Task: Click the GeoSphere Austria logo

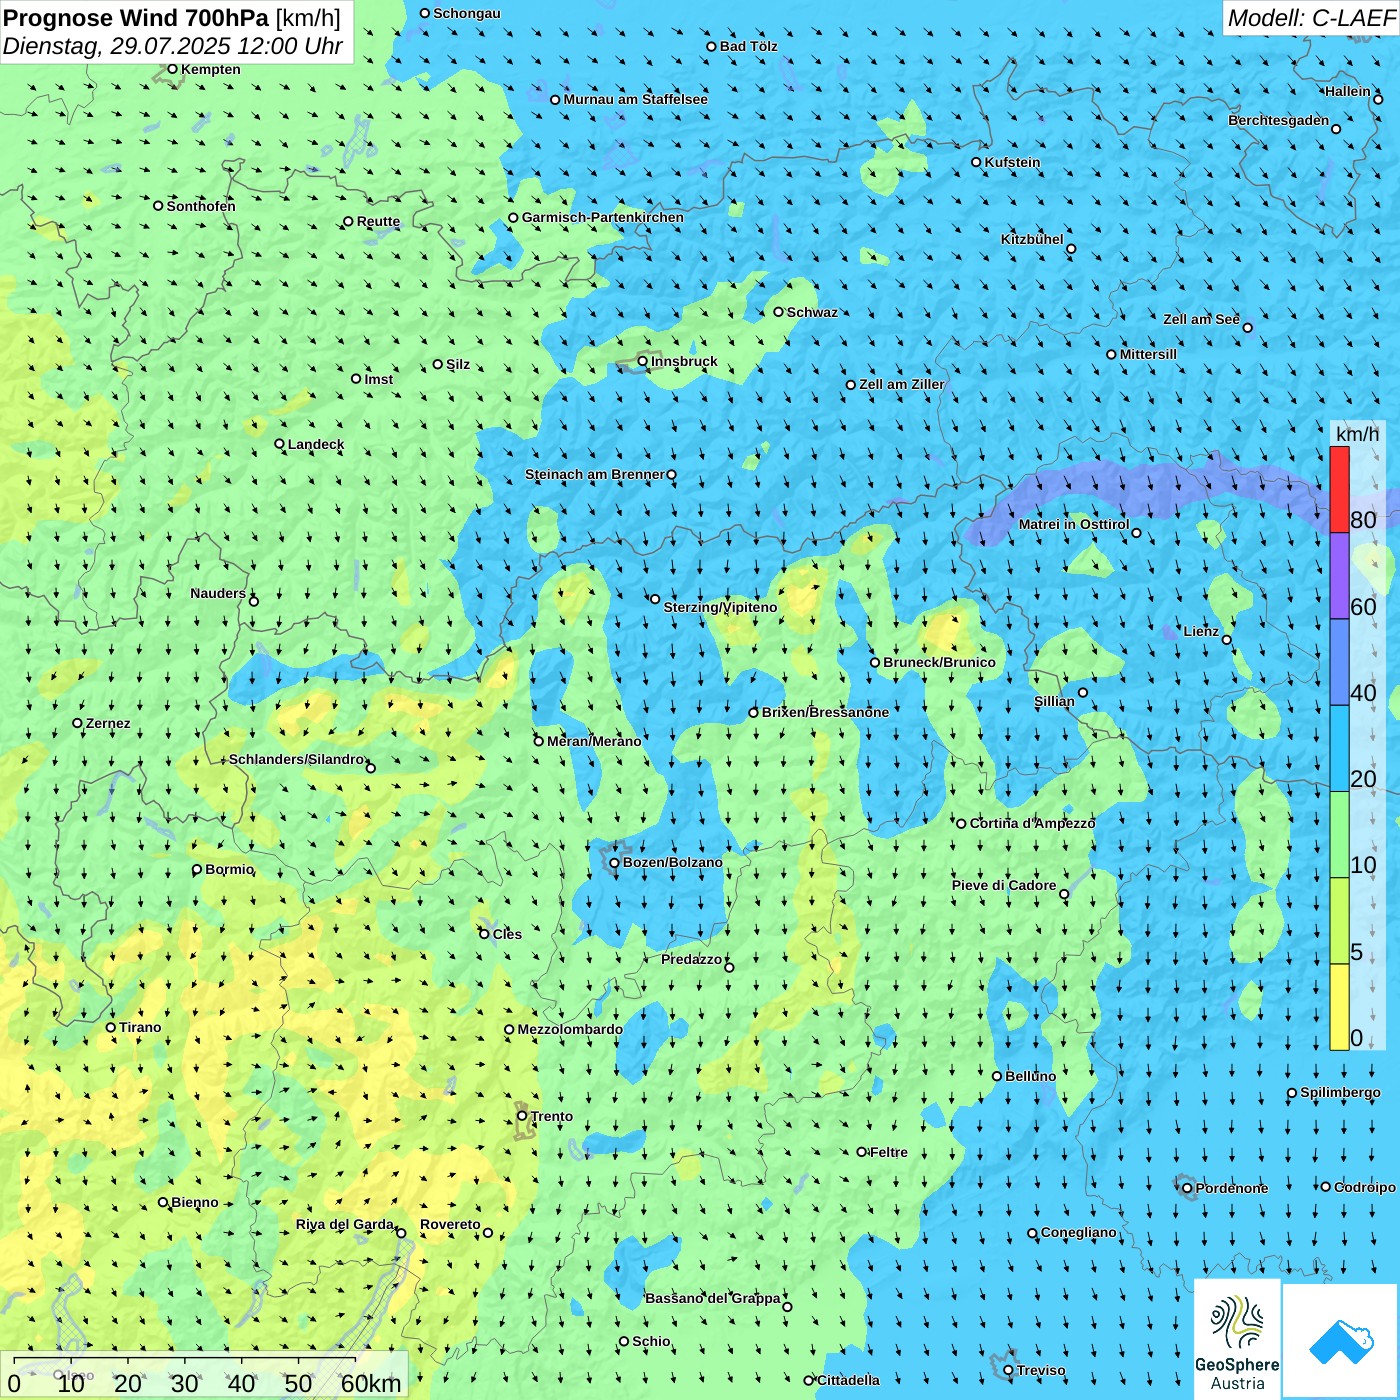Action: coord(1237,1338)
